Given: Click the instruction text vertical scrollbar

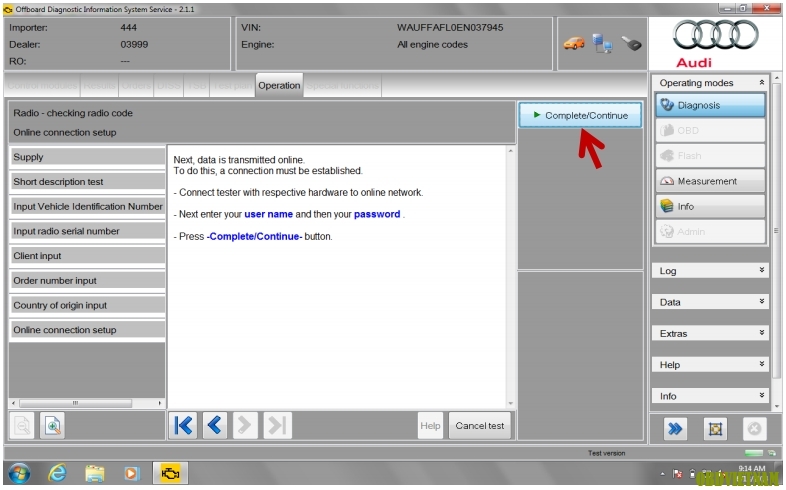Looking at the screenshot, I should click(x=510, y=277).
